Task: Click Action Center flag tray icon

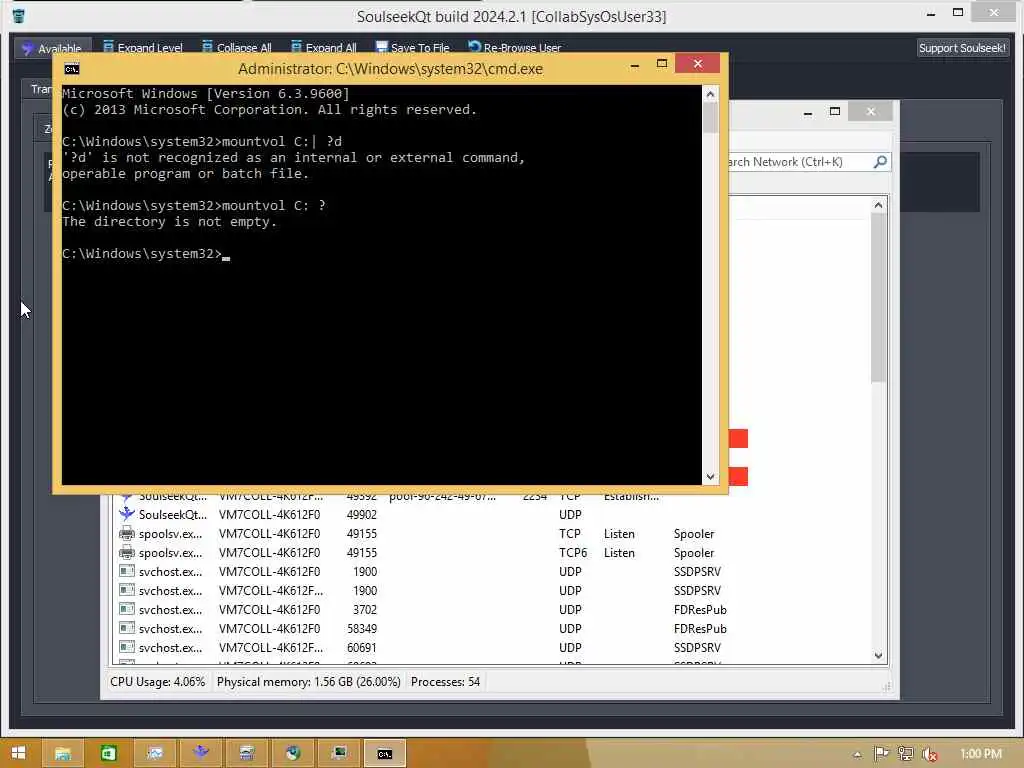Action: 881,753
